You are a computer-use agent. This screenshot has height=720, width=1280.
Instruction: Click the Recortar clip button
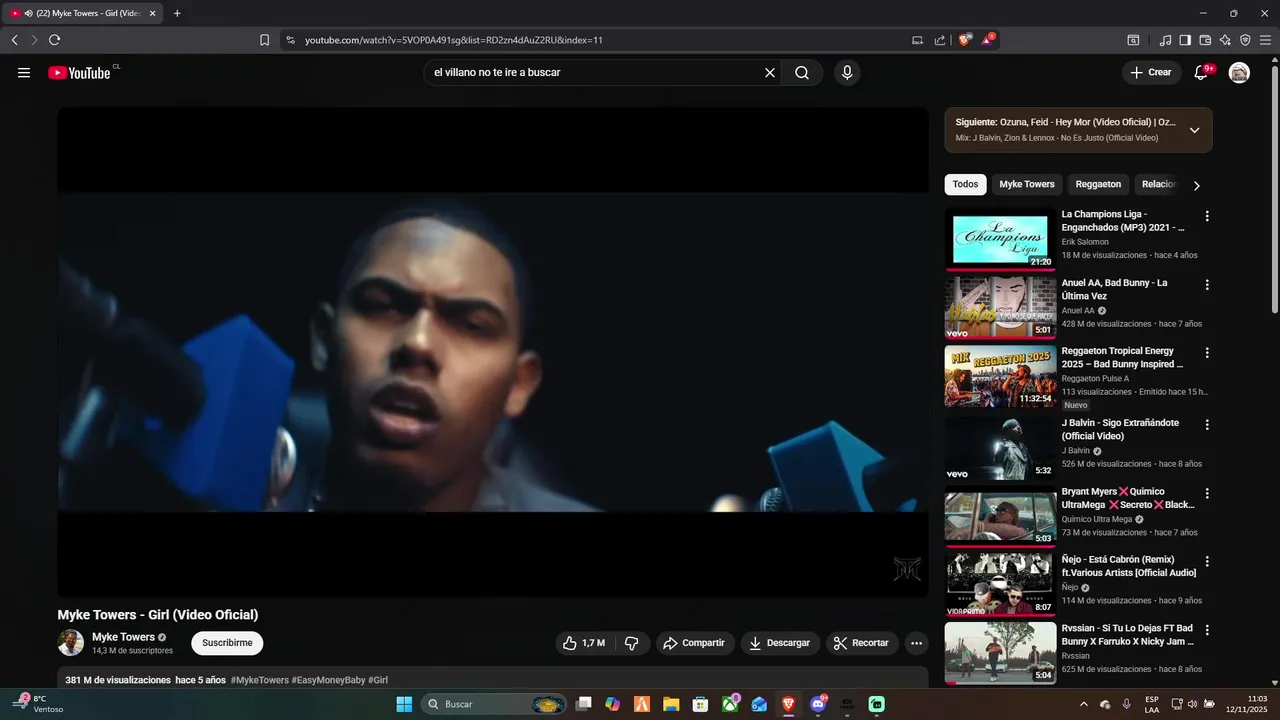click(x=862, y=643)
